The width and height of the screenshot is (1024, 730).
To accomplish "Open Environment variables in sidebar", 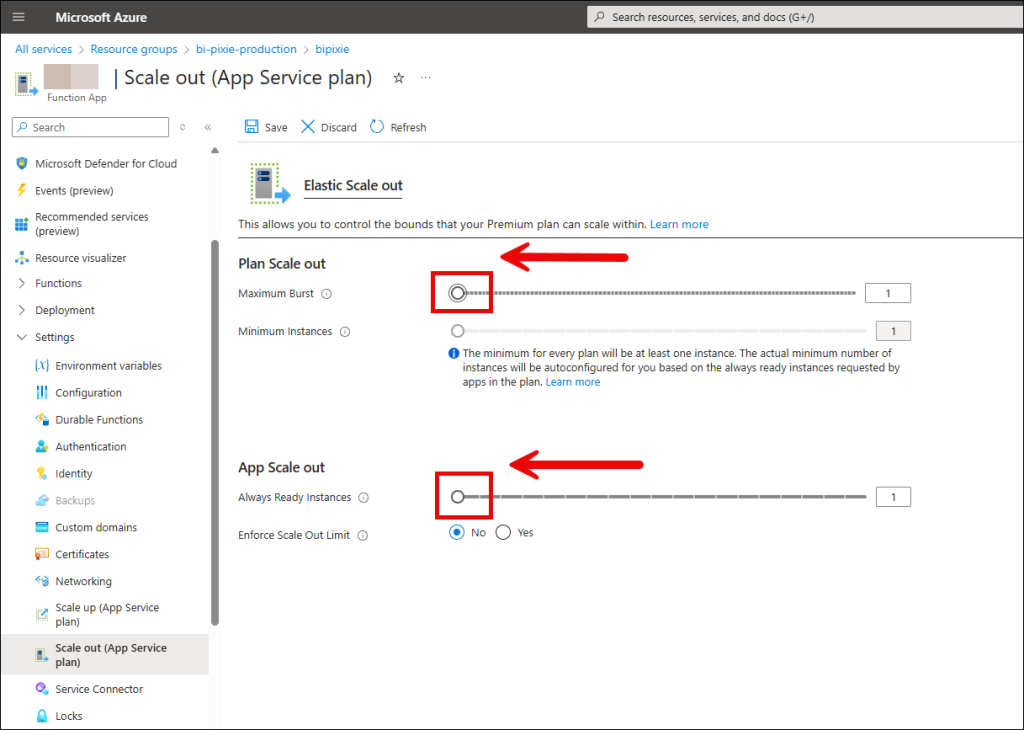I will (x=108, y=366).
